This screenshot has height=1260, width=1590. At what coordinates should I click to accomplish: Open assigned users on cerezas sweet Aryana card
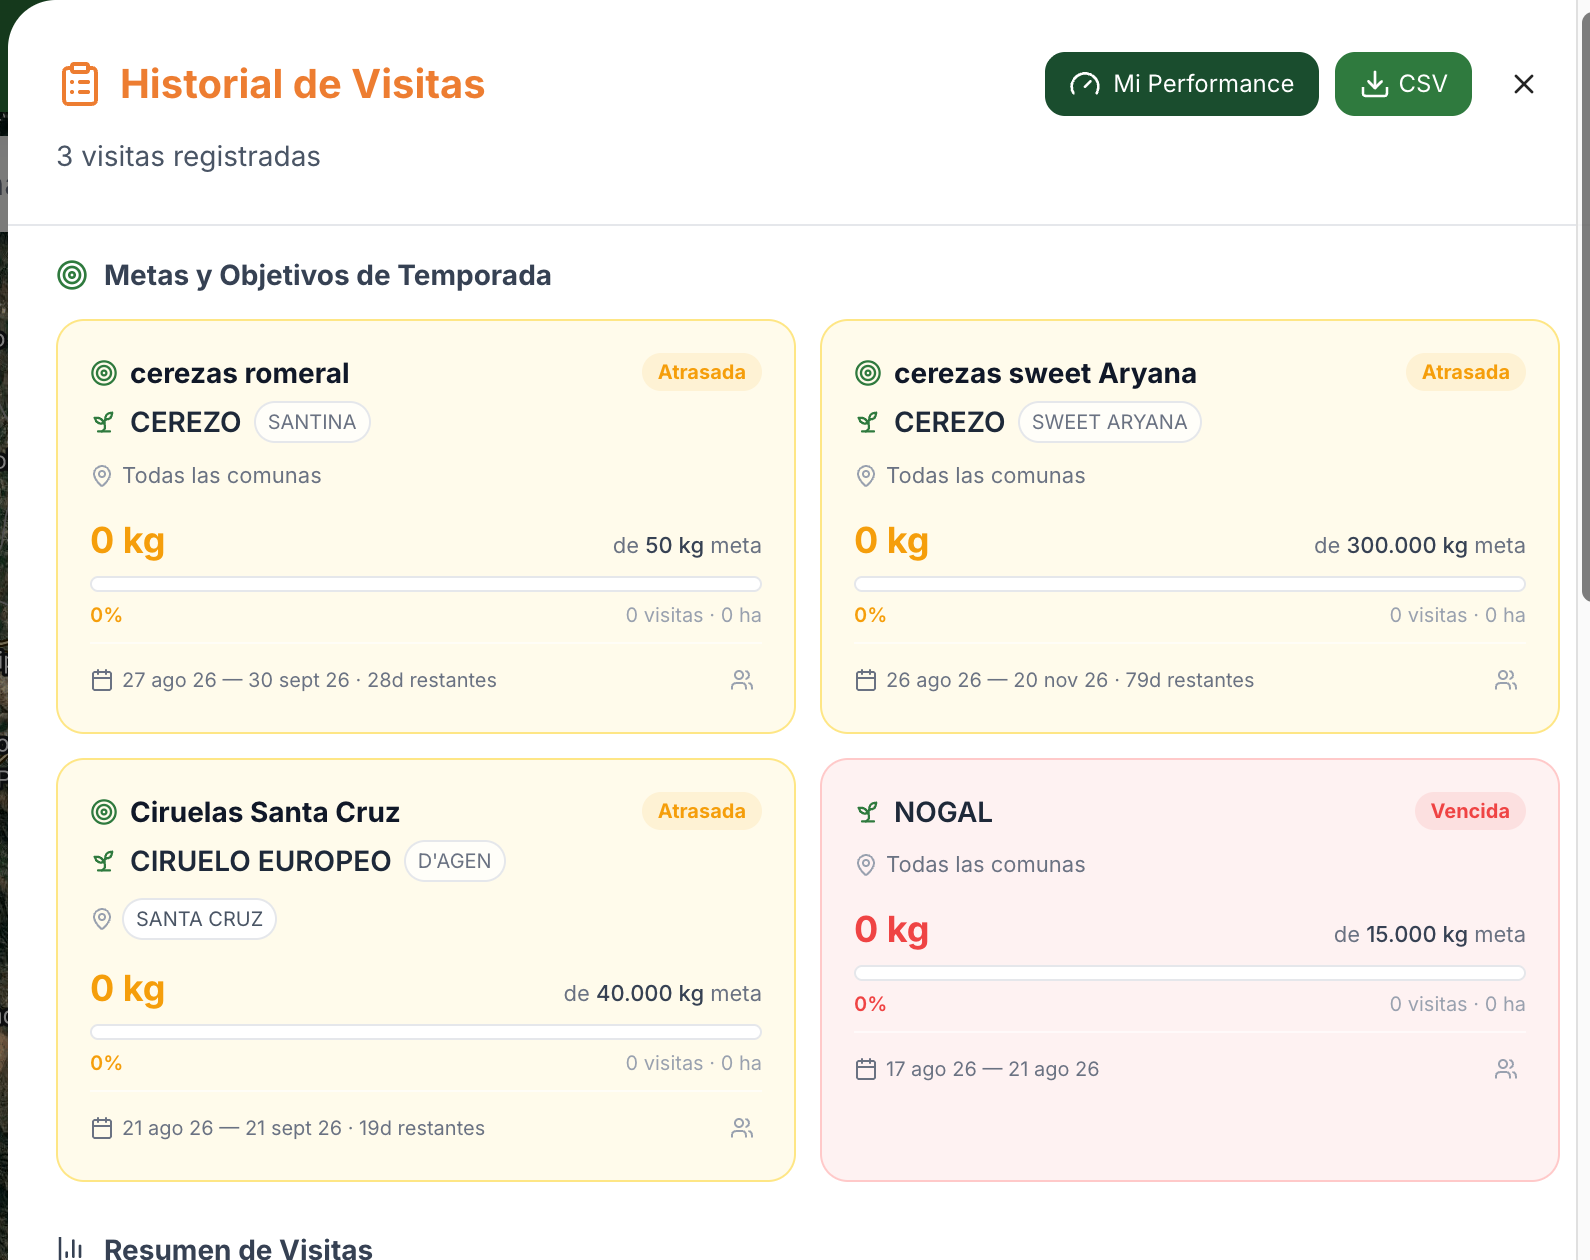[1506, 680]
